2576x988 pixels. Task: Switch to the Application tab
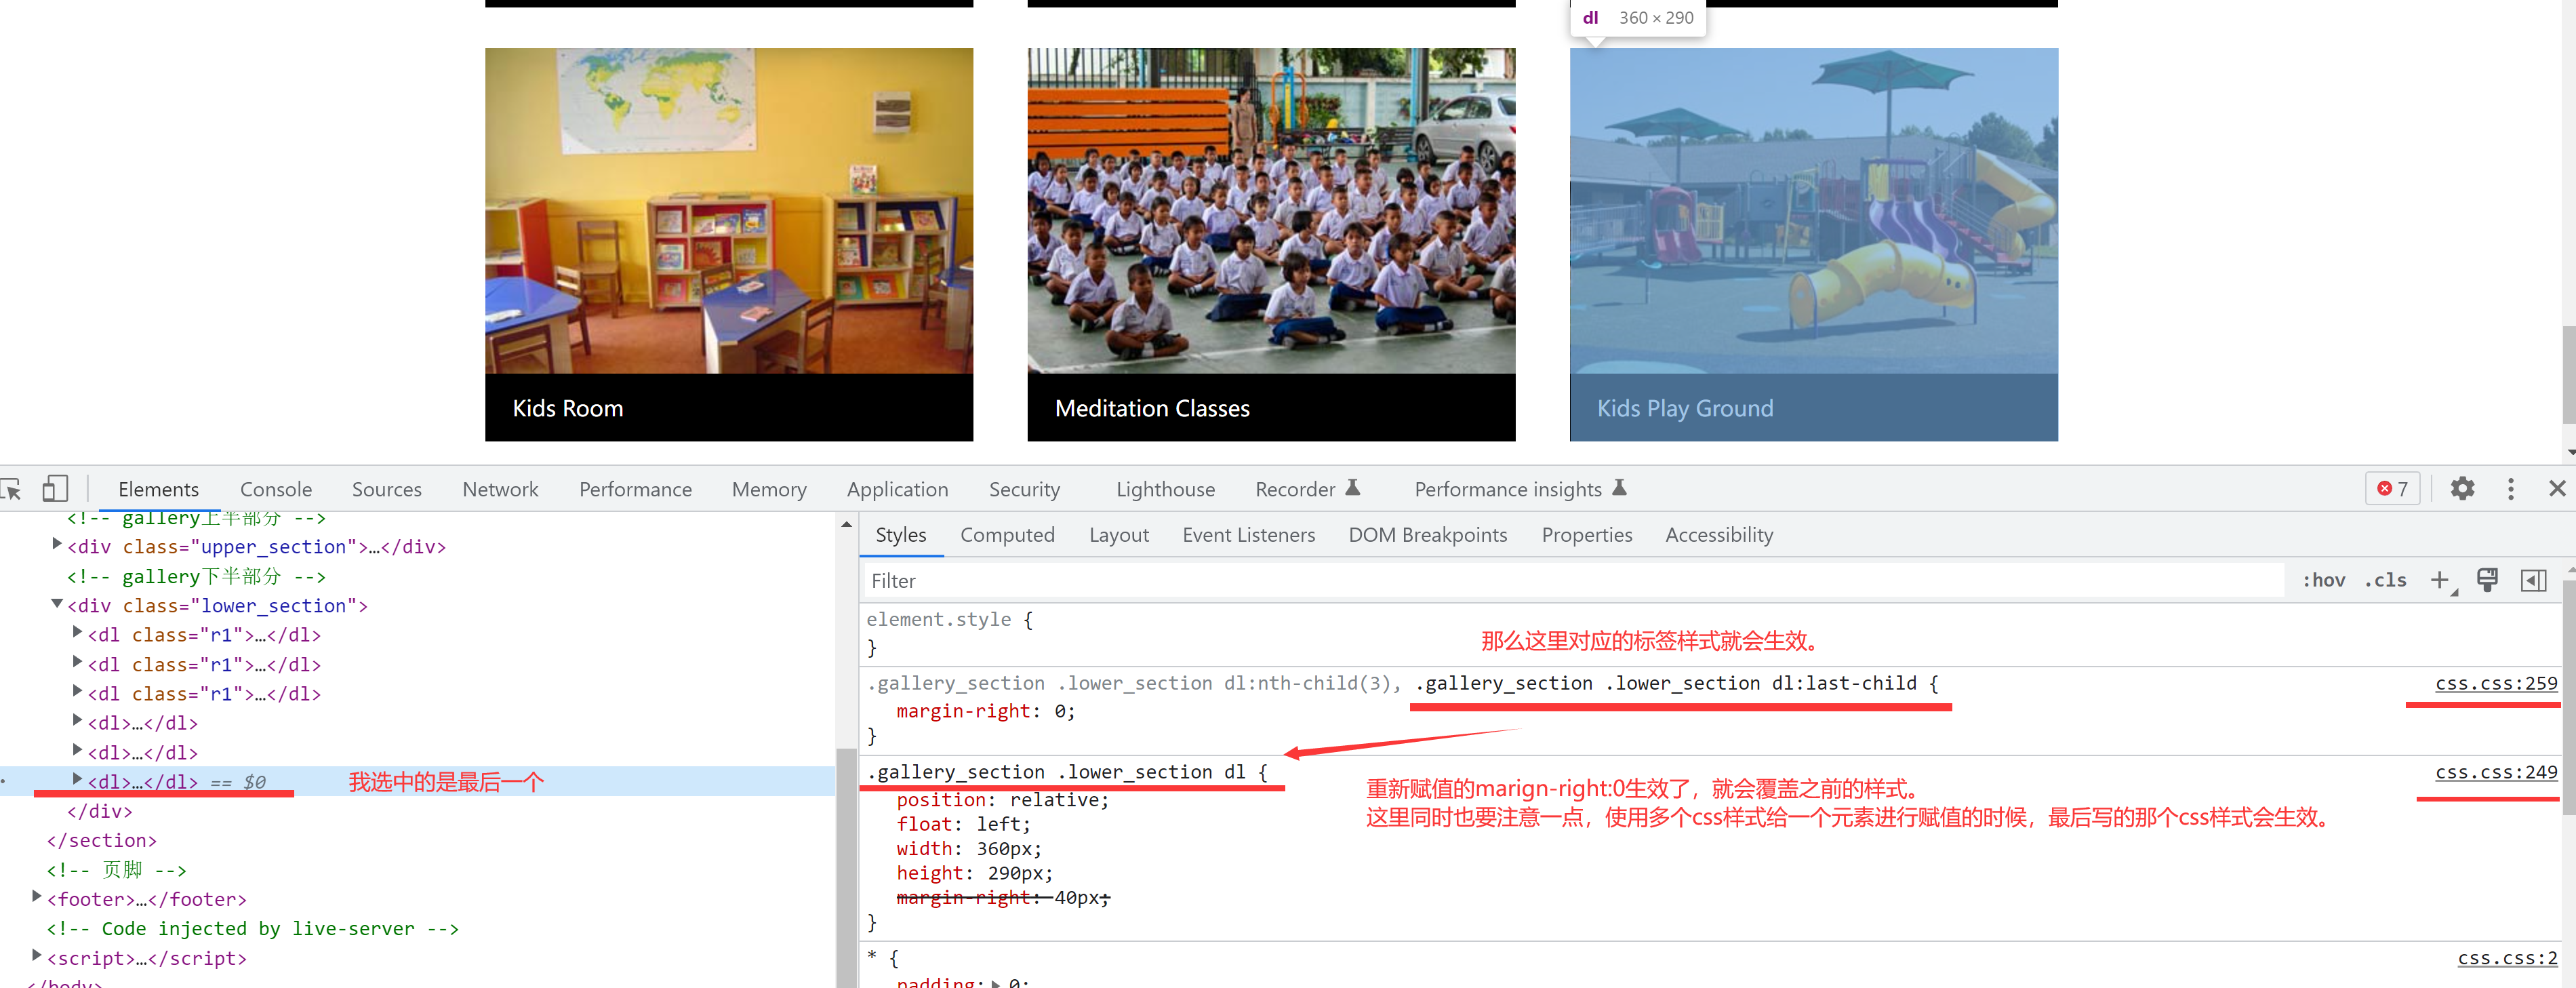tap(897, 489)
